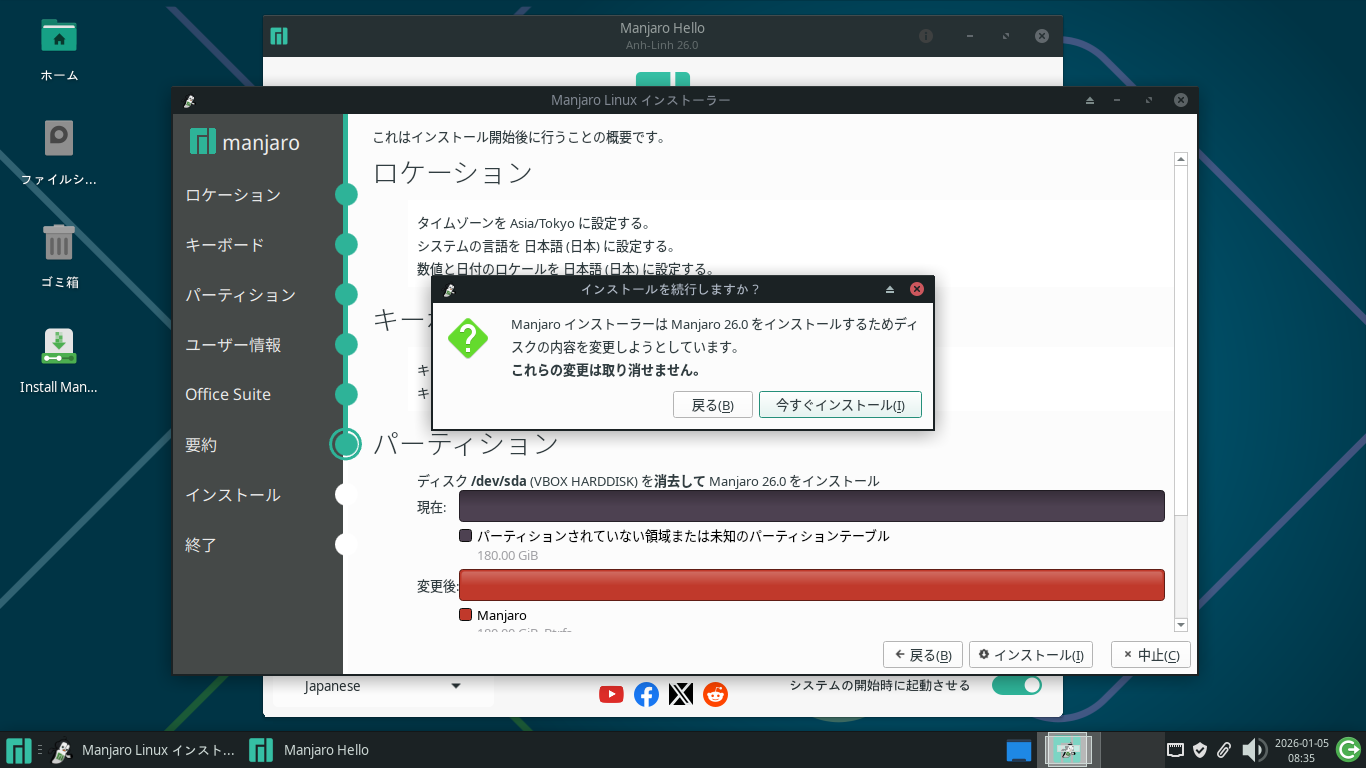The image size is (1366, 768).
Task: Click the X (Twitter) icon in Manjaro Hello
Action: point(681,694)
